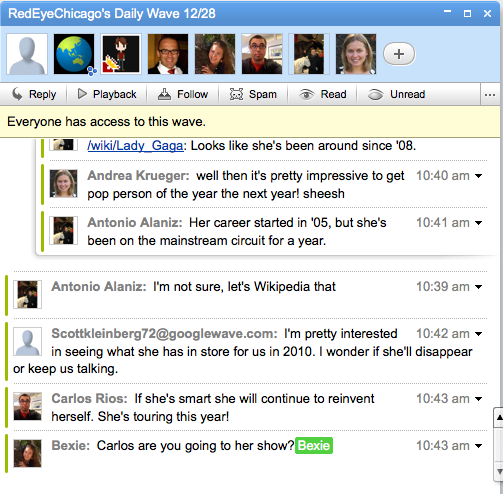The image size is (503, 494).
Task: Click the scroll up arrow on the wave scrollbar
Action: [499, 417]
